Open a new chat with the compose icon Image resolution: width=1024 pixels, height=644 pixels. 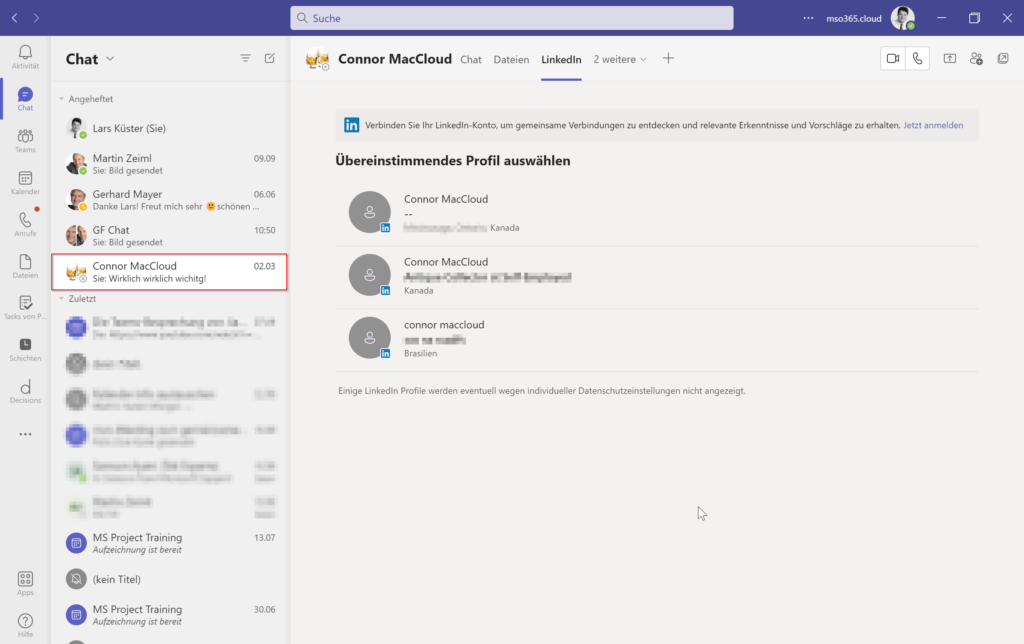click(269, 58)
